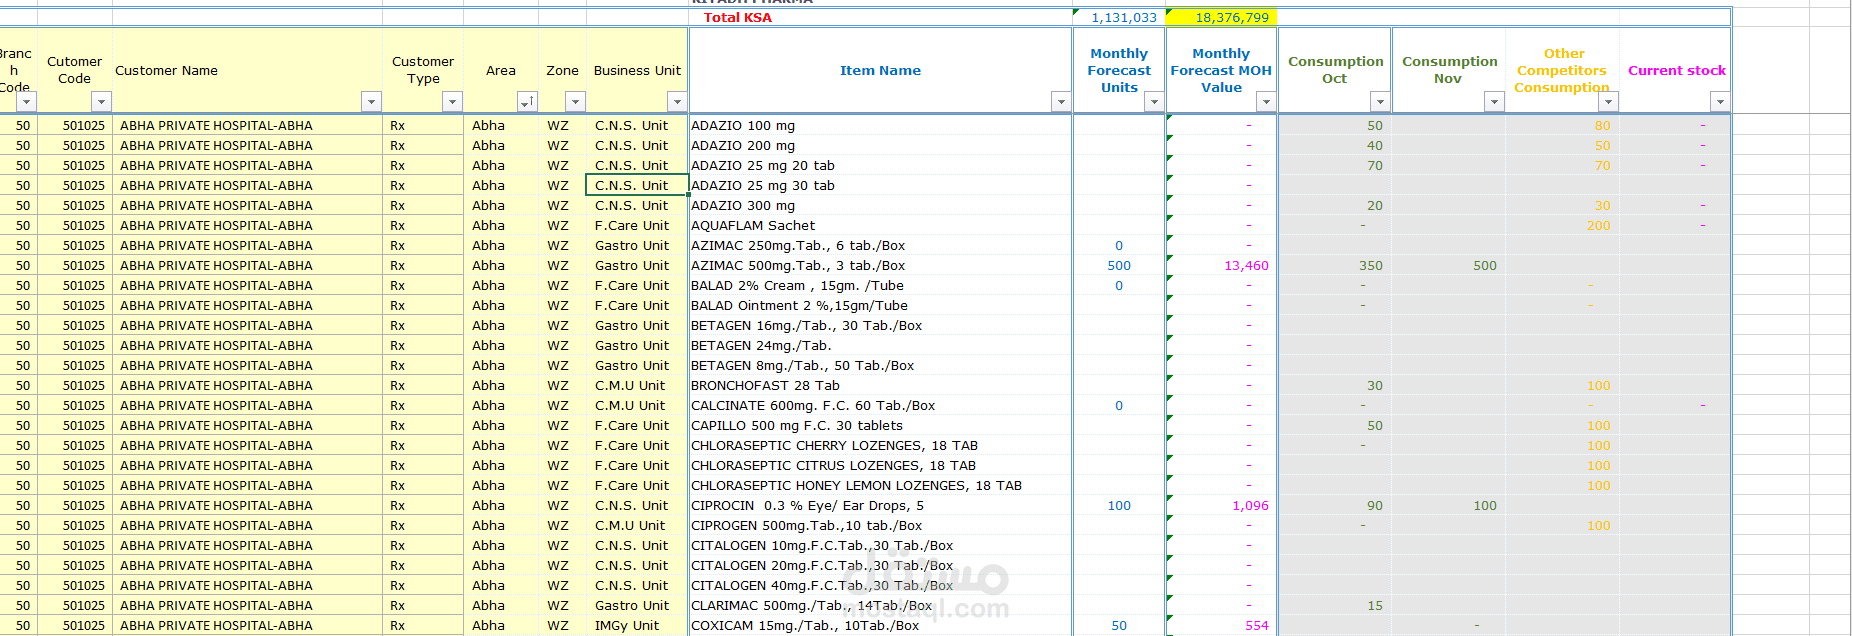
Task: Select the CLARIMAC 500mg./Tab. item cell
Action: click(881, 606)
